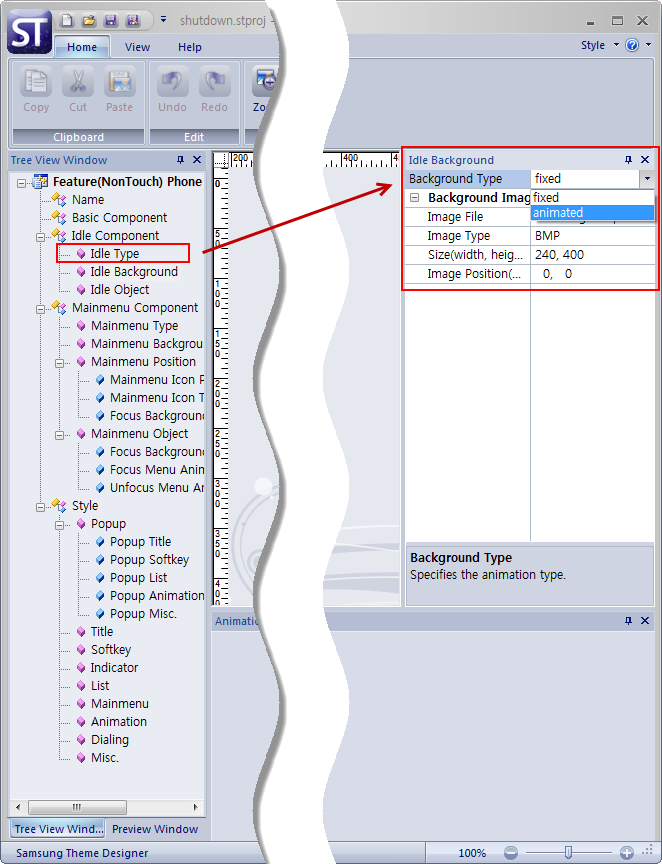Screen dimensions: 662x864
Task: Switch to the View ribbon tab
Action: tap(138, 47)
